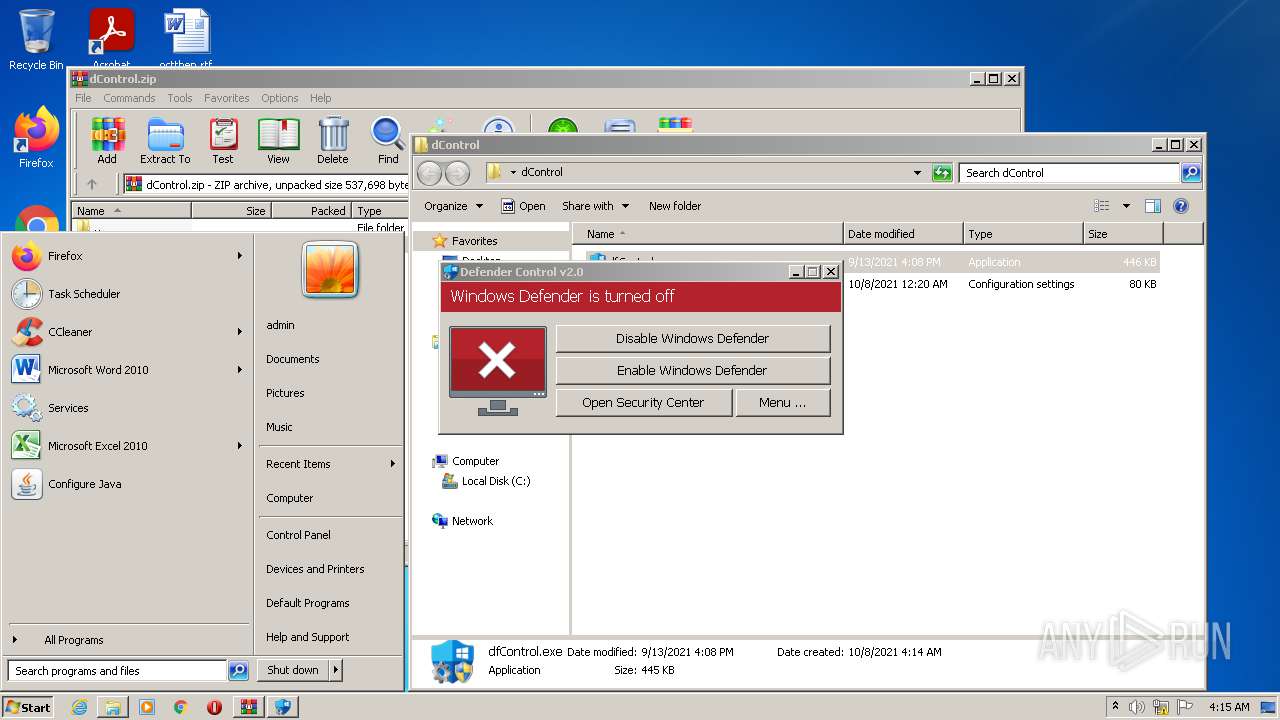
Task: Show hidden system tray icons arrow
Action: [x=1115, y=707]
